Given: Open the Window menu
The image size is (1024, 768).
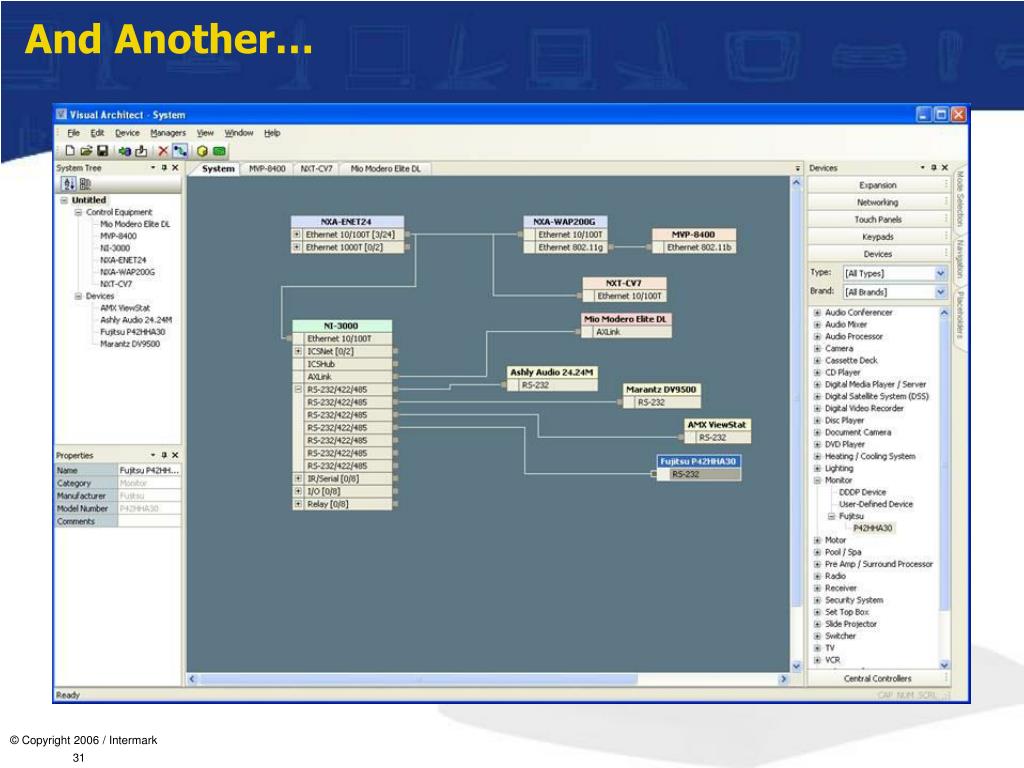Looking at the screenshot, I should click(238, 133).
